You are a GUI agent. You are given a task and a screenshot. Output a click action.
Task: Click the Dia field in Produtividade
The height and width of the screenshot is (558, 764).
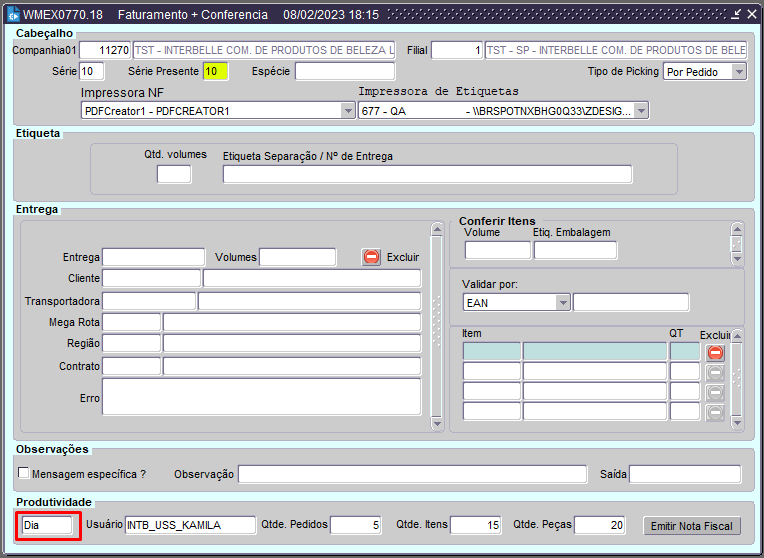[x=48, y=525]
